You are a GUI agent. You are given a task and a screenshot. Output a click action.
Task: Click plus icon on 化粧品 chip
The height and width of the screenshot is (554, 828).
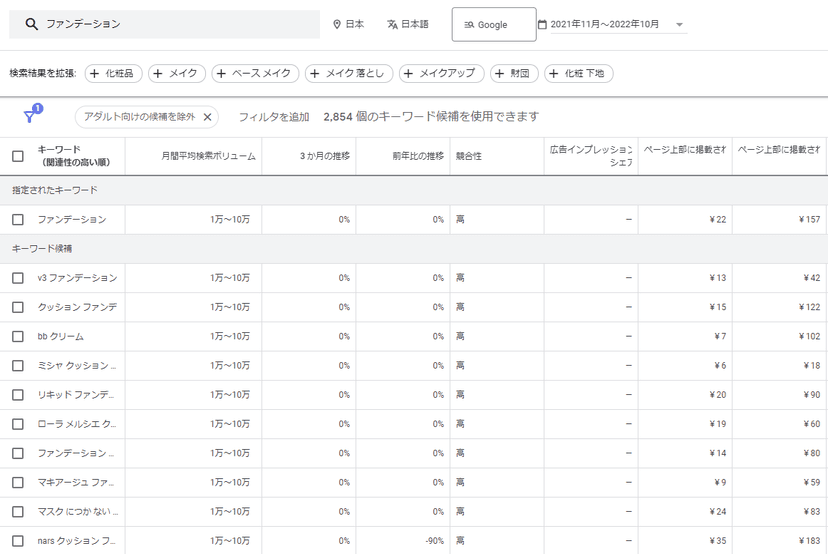94,73
